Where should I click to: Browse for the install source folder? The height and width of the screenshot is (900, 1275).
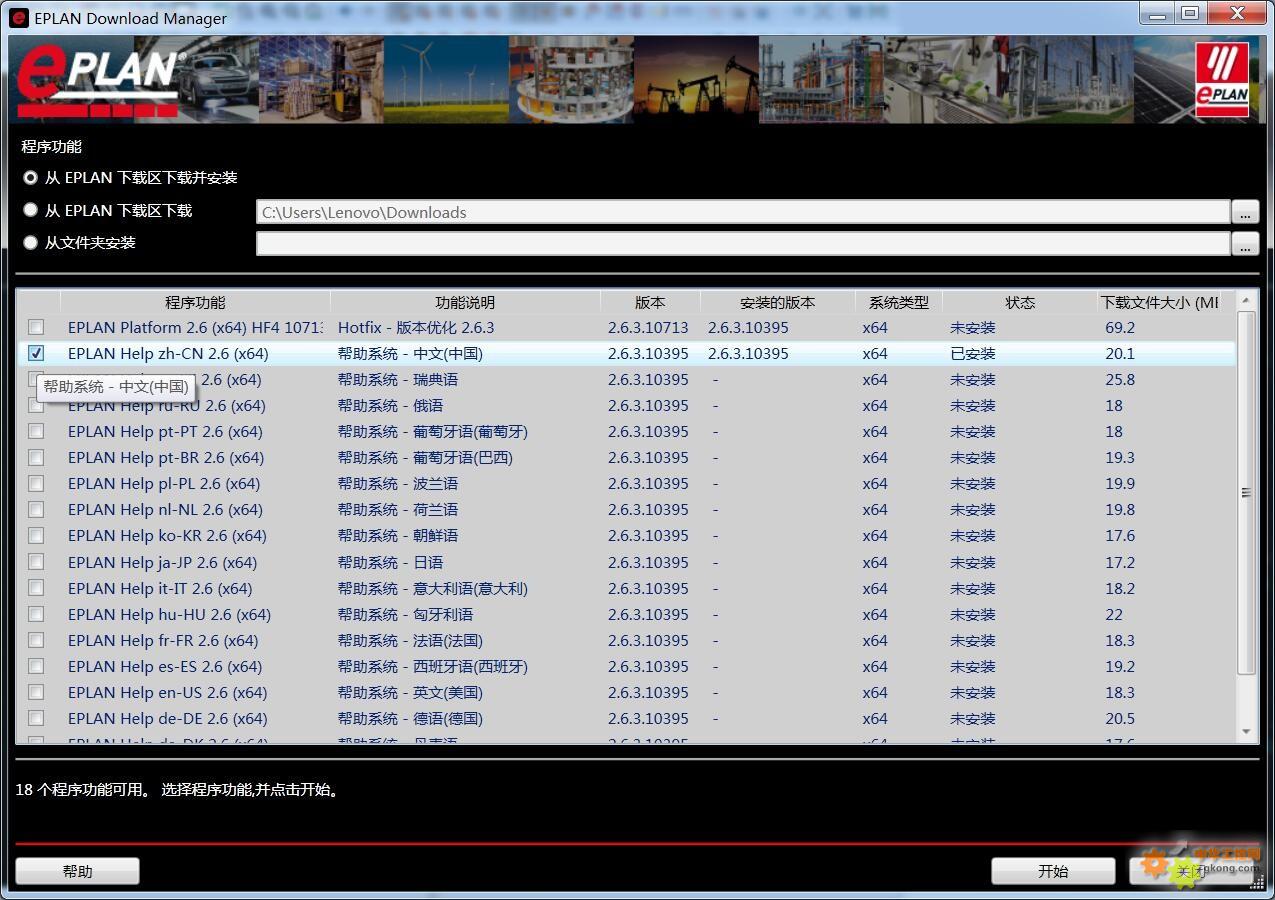(x=1245, y=244)
